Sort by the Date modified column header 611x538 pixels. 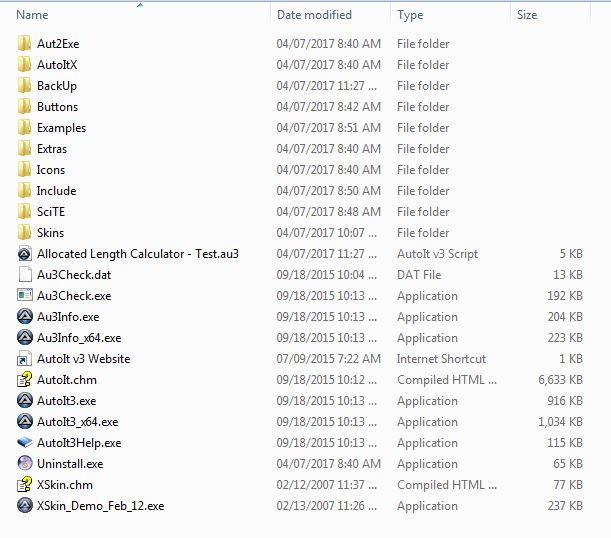(314, 15)
